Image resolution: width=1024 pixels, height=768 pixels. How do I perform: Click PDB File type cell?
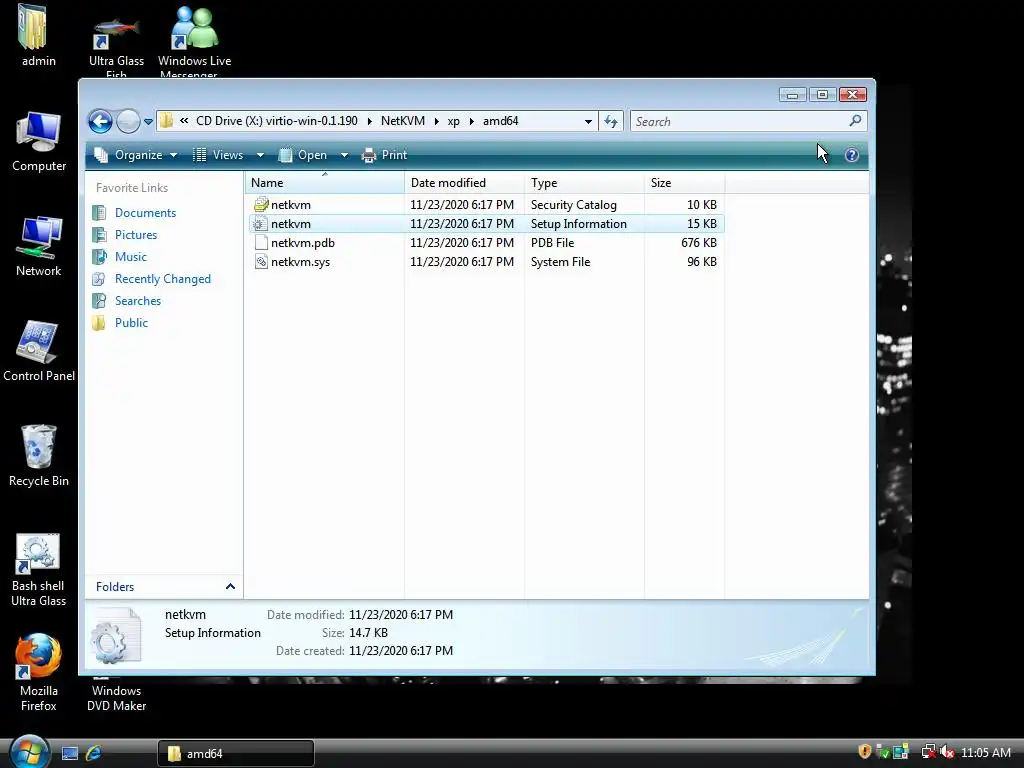point(552,242)
